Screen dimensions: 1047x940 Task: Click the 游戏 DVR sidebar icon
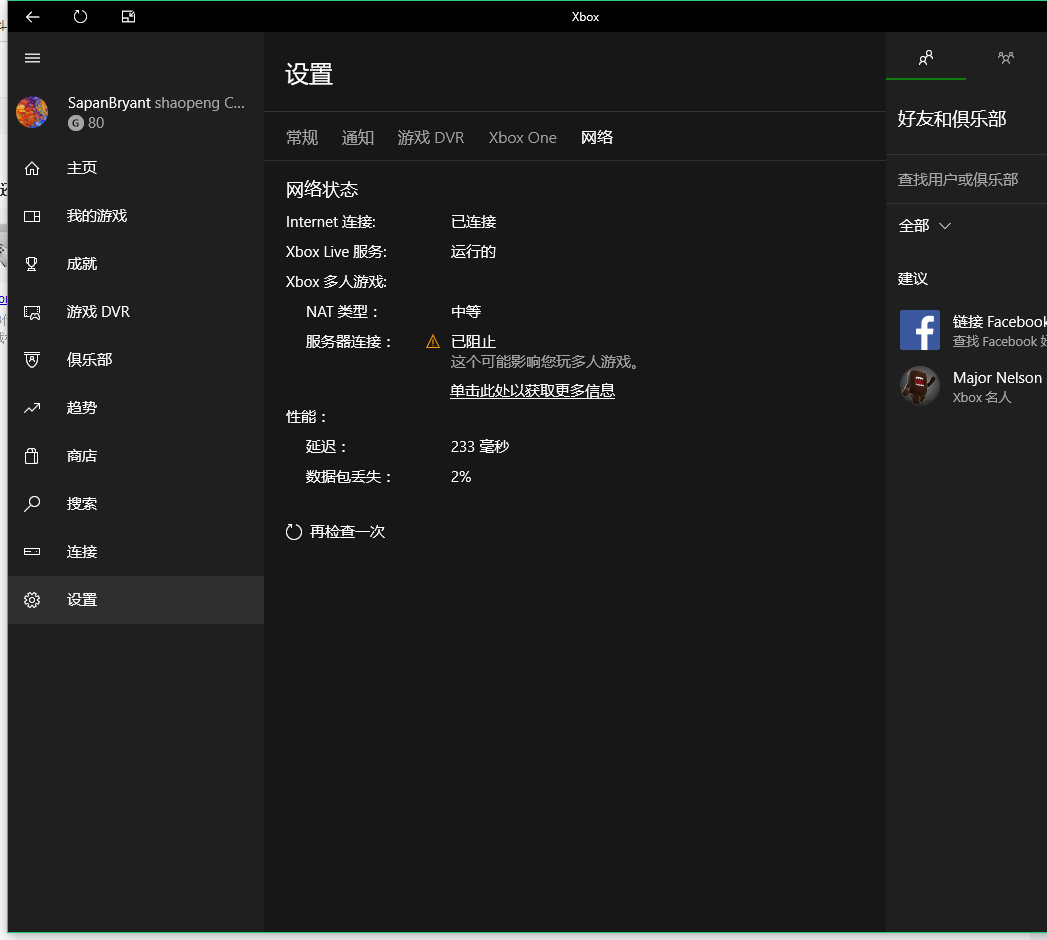32,312
